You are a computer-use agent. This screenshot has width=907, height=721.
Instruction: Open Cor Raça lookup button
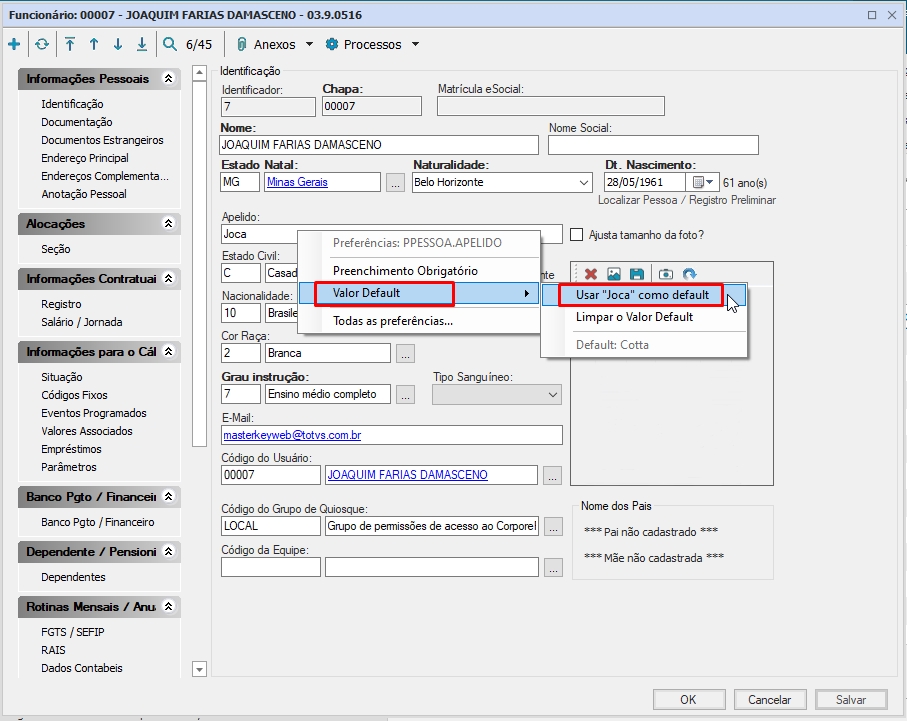405,354
